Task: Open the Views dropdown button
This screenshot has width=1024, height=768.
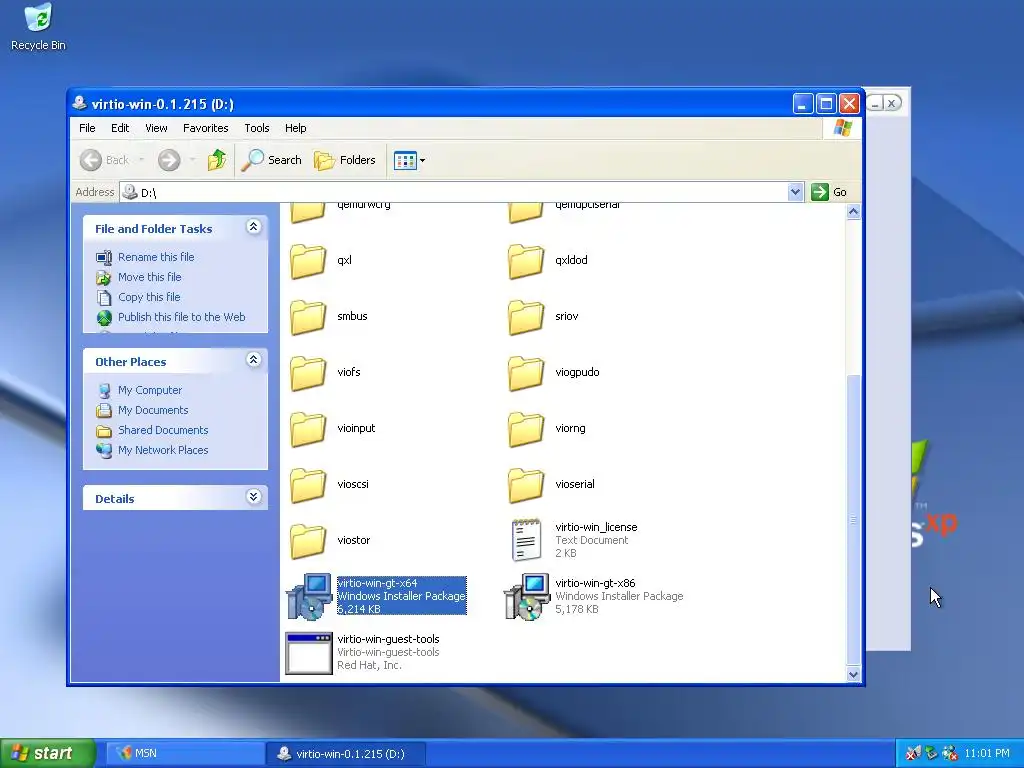Action: (409, 160)
